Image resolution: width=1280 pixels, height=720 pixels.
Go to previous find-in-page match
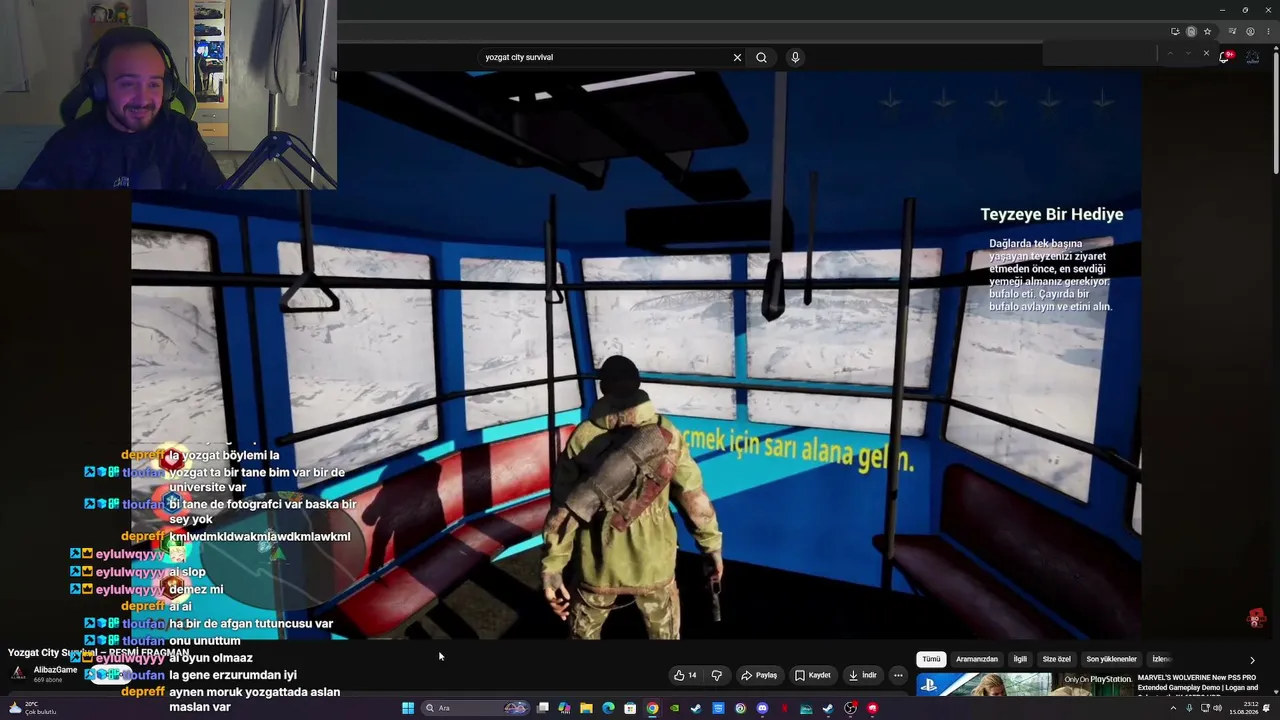click(x=1171, y=54)
